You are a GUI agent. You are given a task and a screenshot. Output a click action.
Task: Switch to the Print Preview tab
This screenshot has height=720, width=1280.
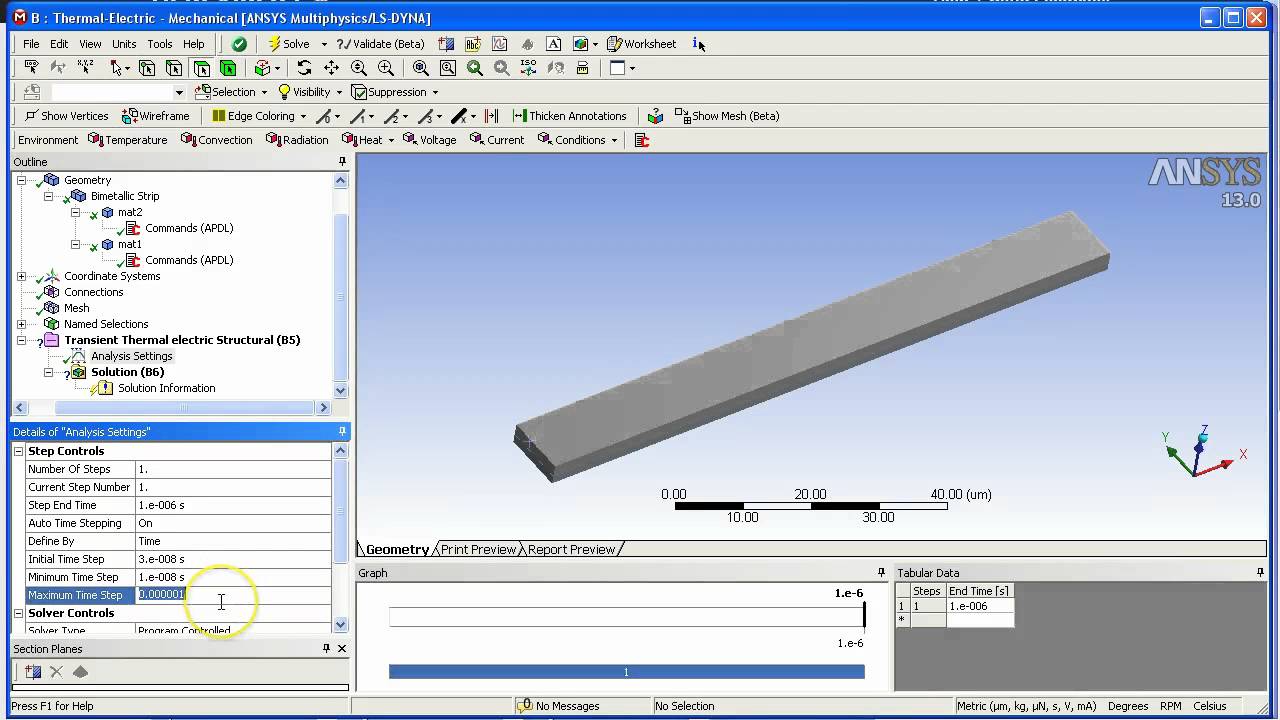click(478, 549)
